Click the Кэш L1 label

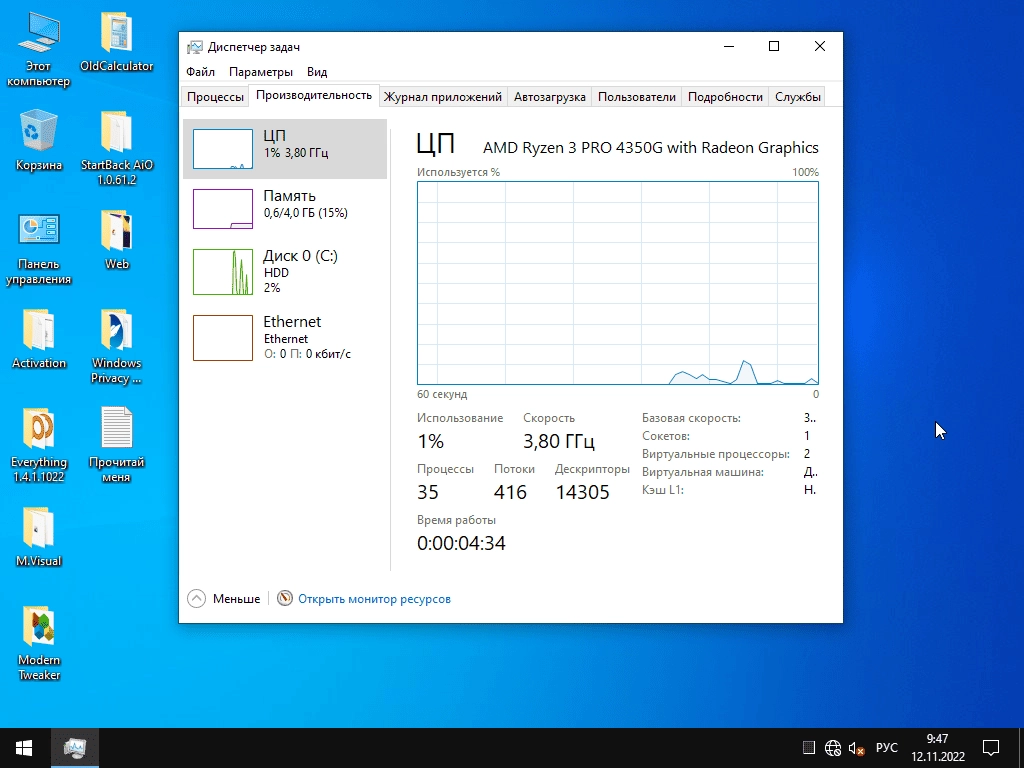(662, 490)
